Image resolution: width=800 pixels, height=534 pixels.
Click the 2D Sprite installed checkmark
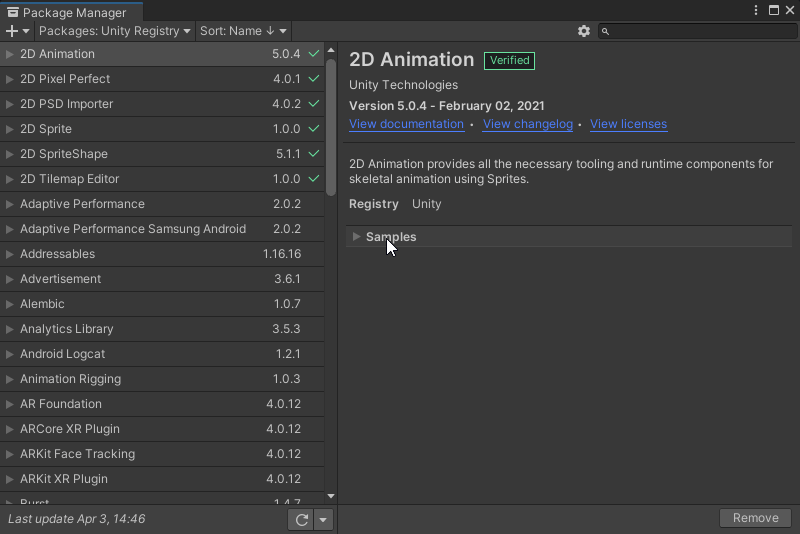[314, 129]
